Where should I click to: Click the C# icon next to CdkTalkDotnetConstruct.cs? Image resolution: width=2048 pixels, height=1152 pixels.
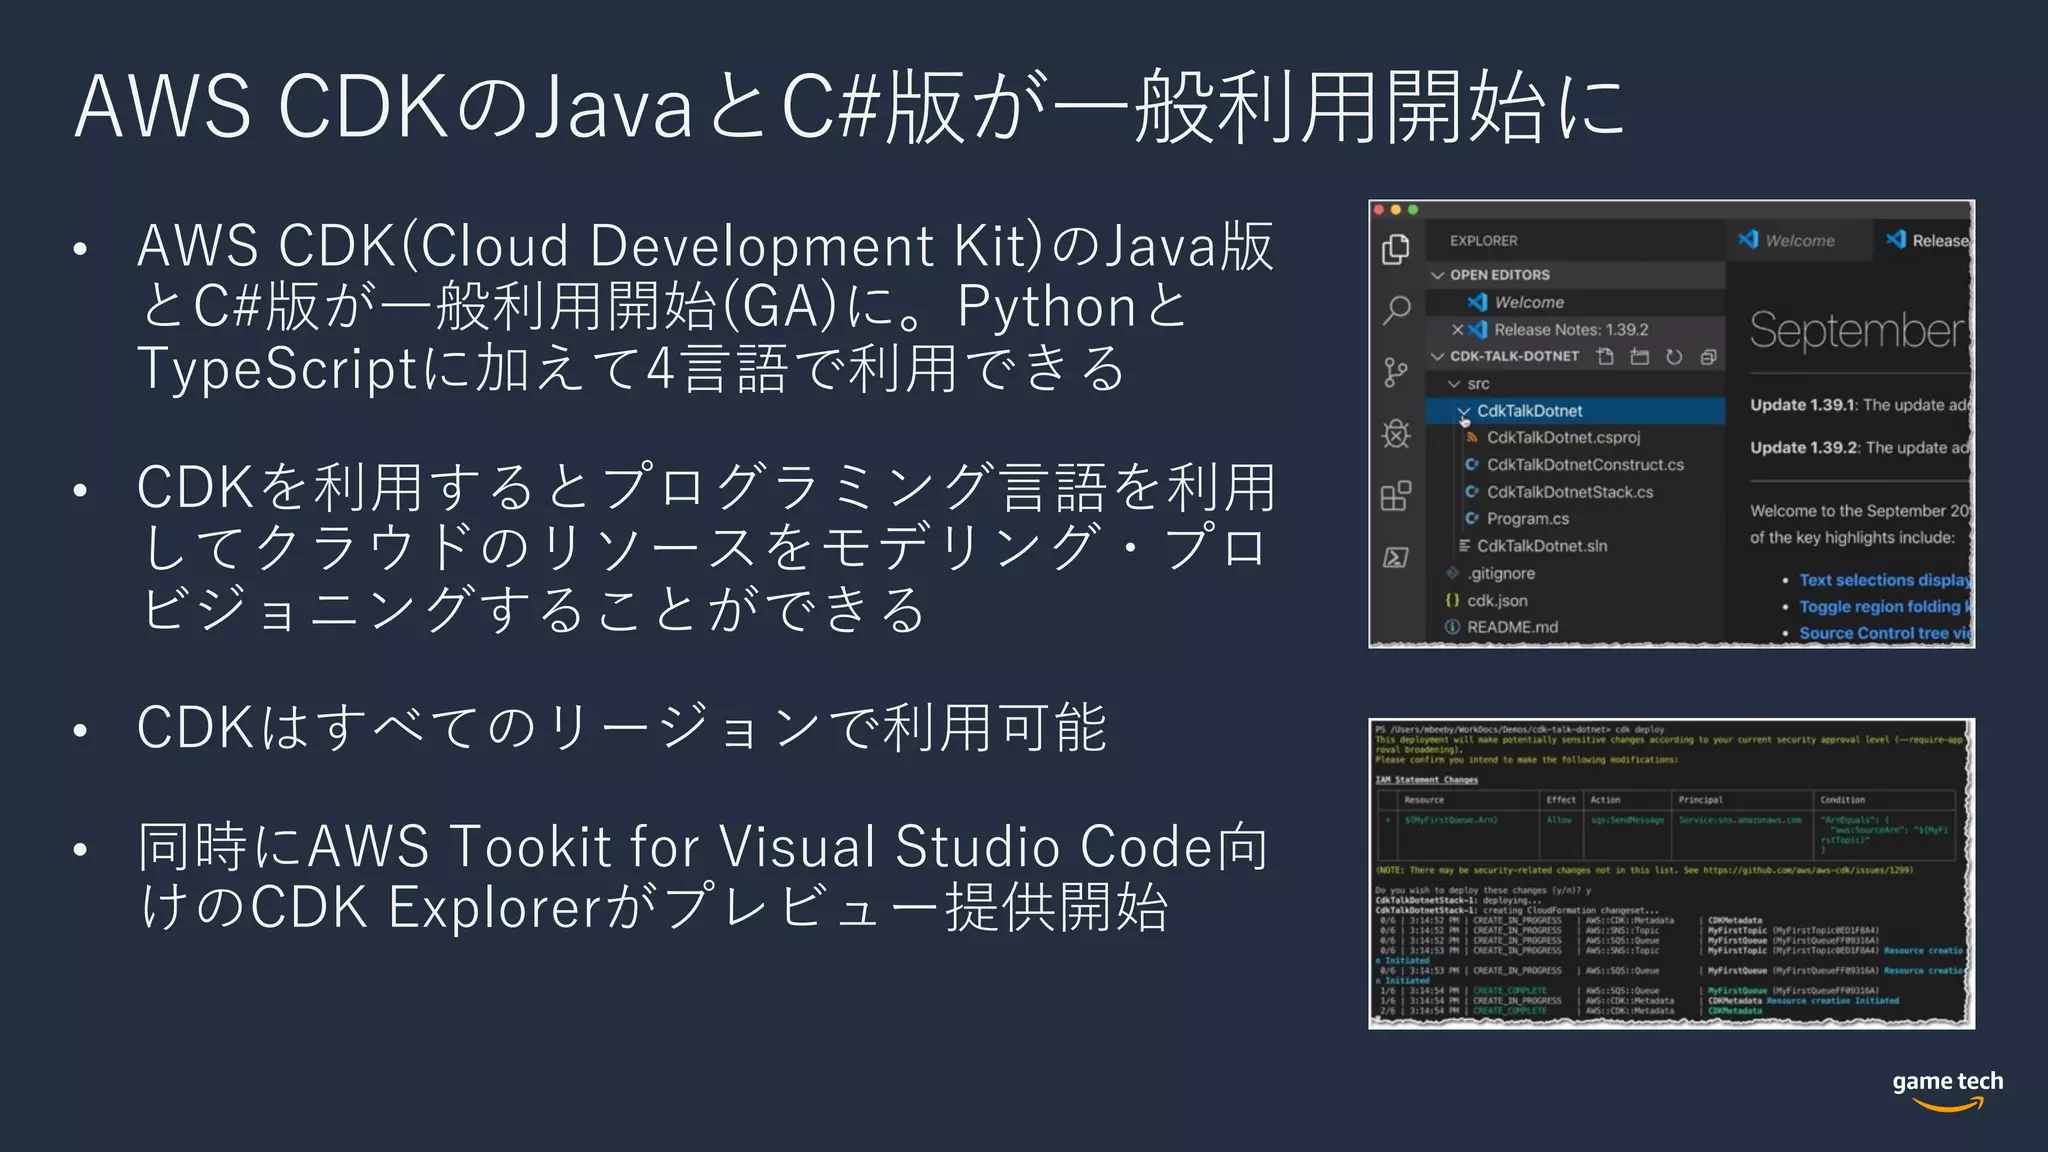[x=1472, y=464]
